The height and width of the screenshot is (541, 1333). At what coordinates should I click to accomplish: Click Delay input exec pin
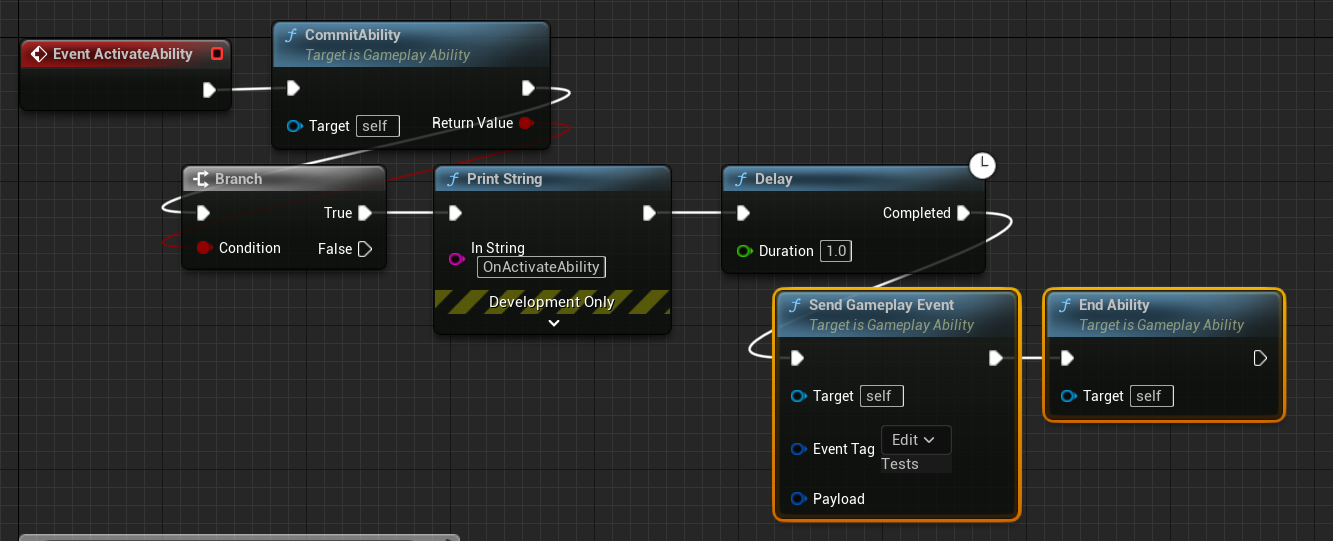coord(743,212)
